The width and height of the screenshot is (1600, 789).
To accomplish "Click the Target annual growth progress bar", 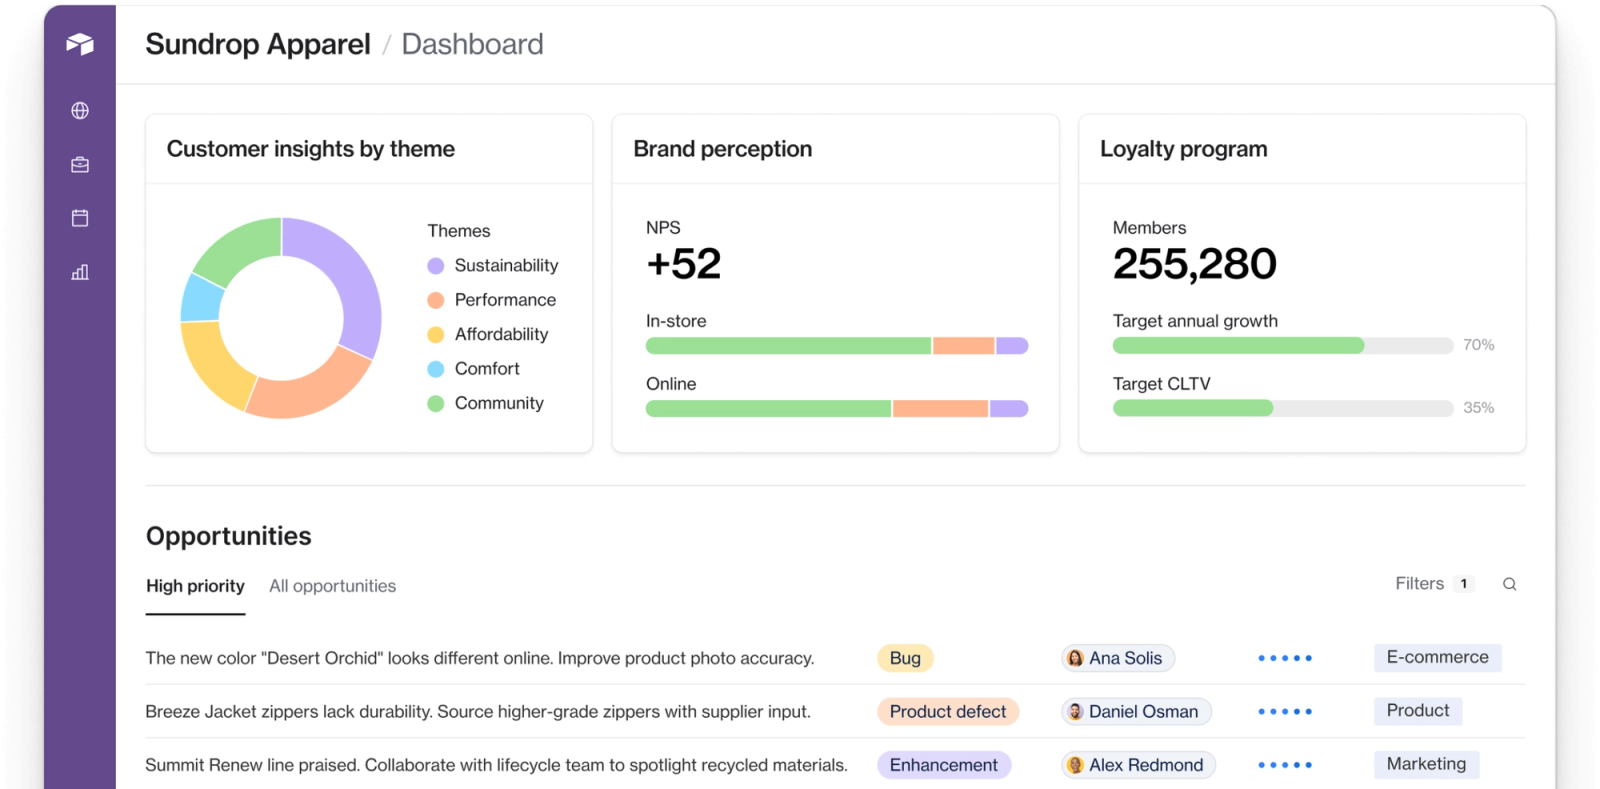I will click(x=1283, y=346).
